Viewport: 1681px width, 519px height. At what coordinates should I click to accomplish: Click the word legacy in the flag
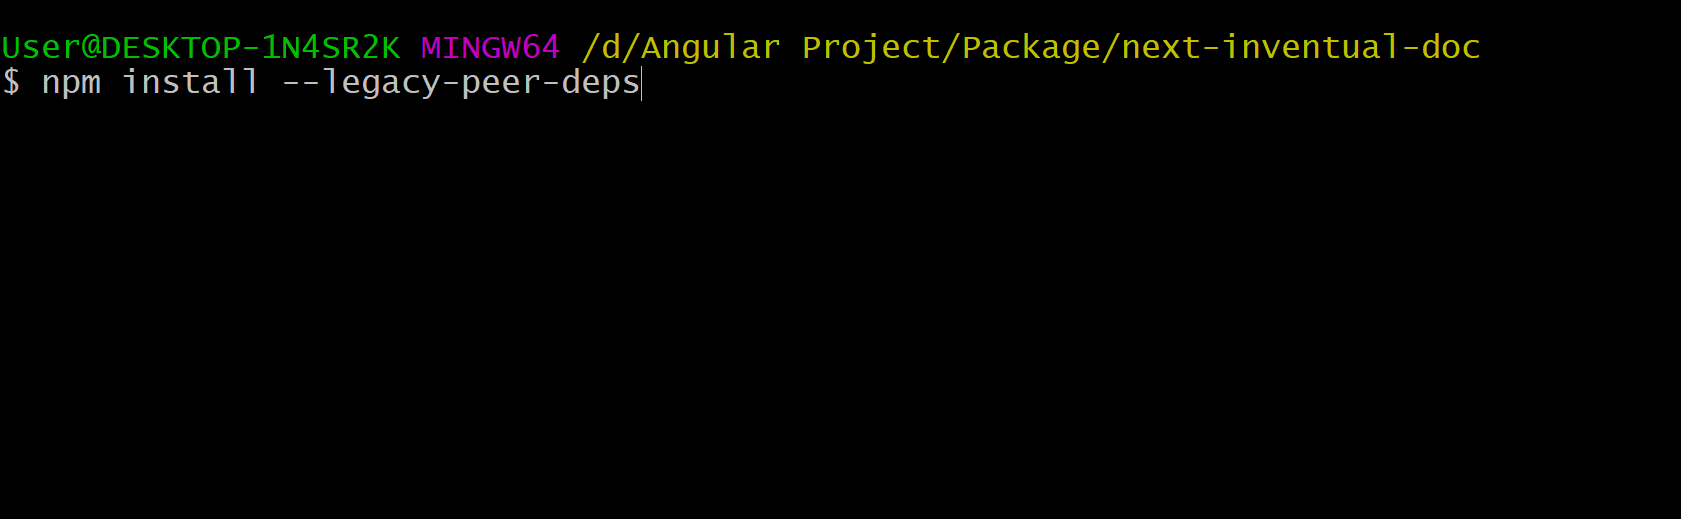click(381, 83)
